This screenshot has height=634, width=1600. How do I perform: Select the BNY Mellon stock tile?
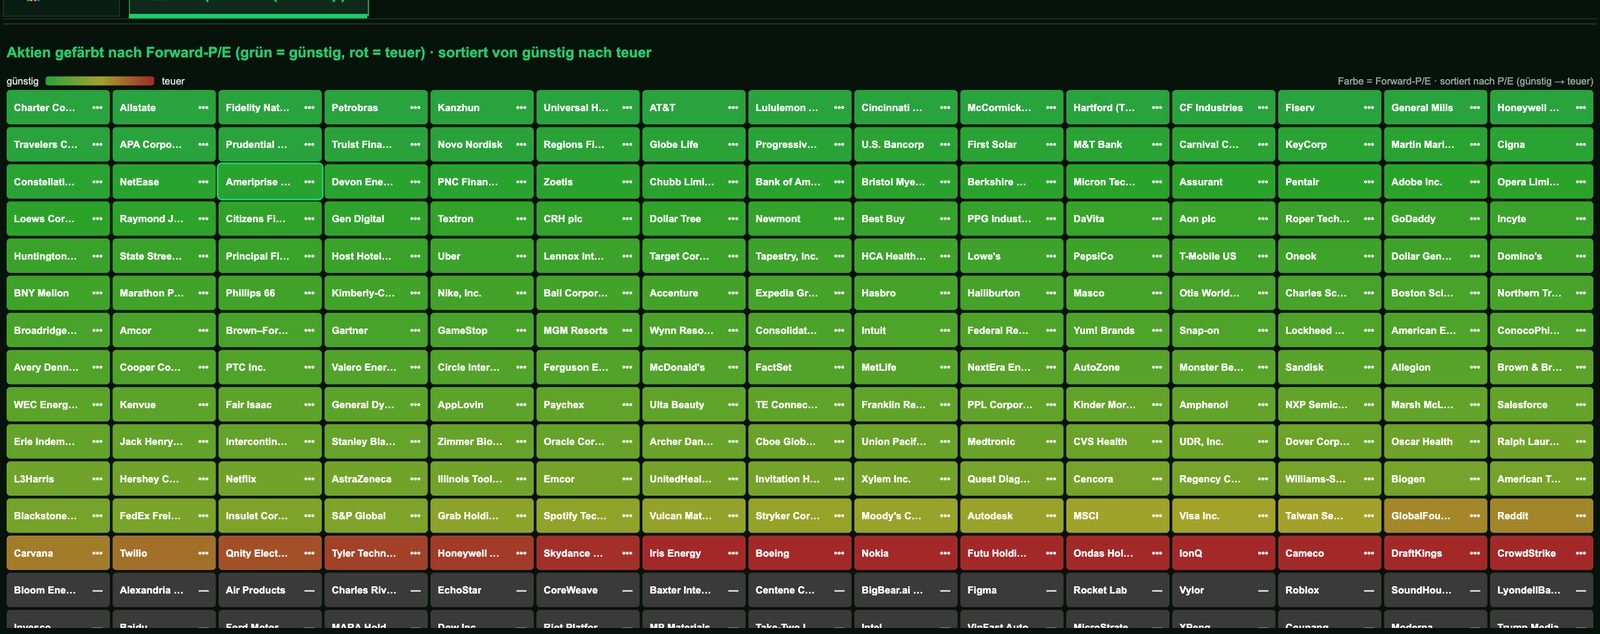(x=56, y=293)
